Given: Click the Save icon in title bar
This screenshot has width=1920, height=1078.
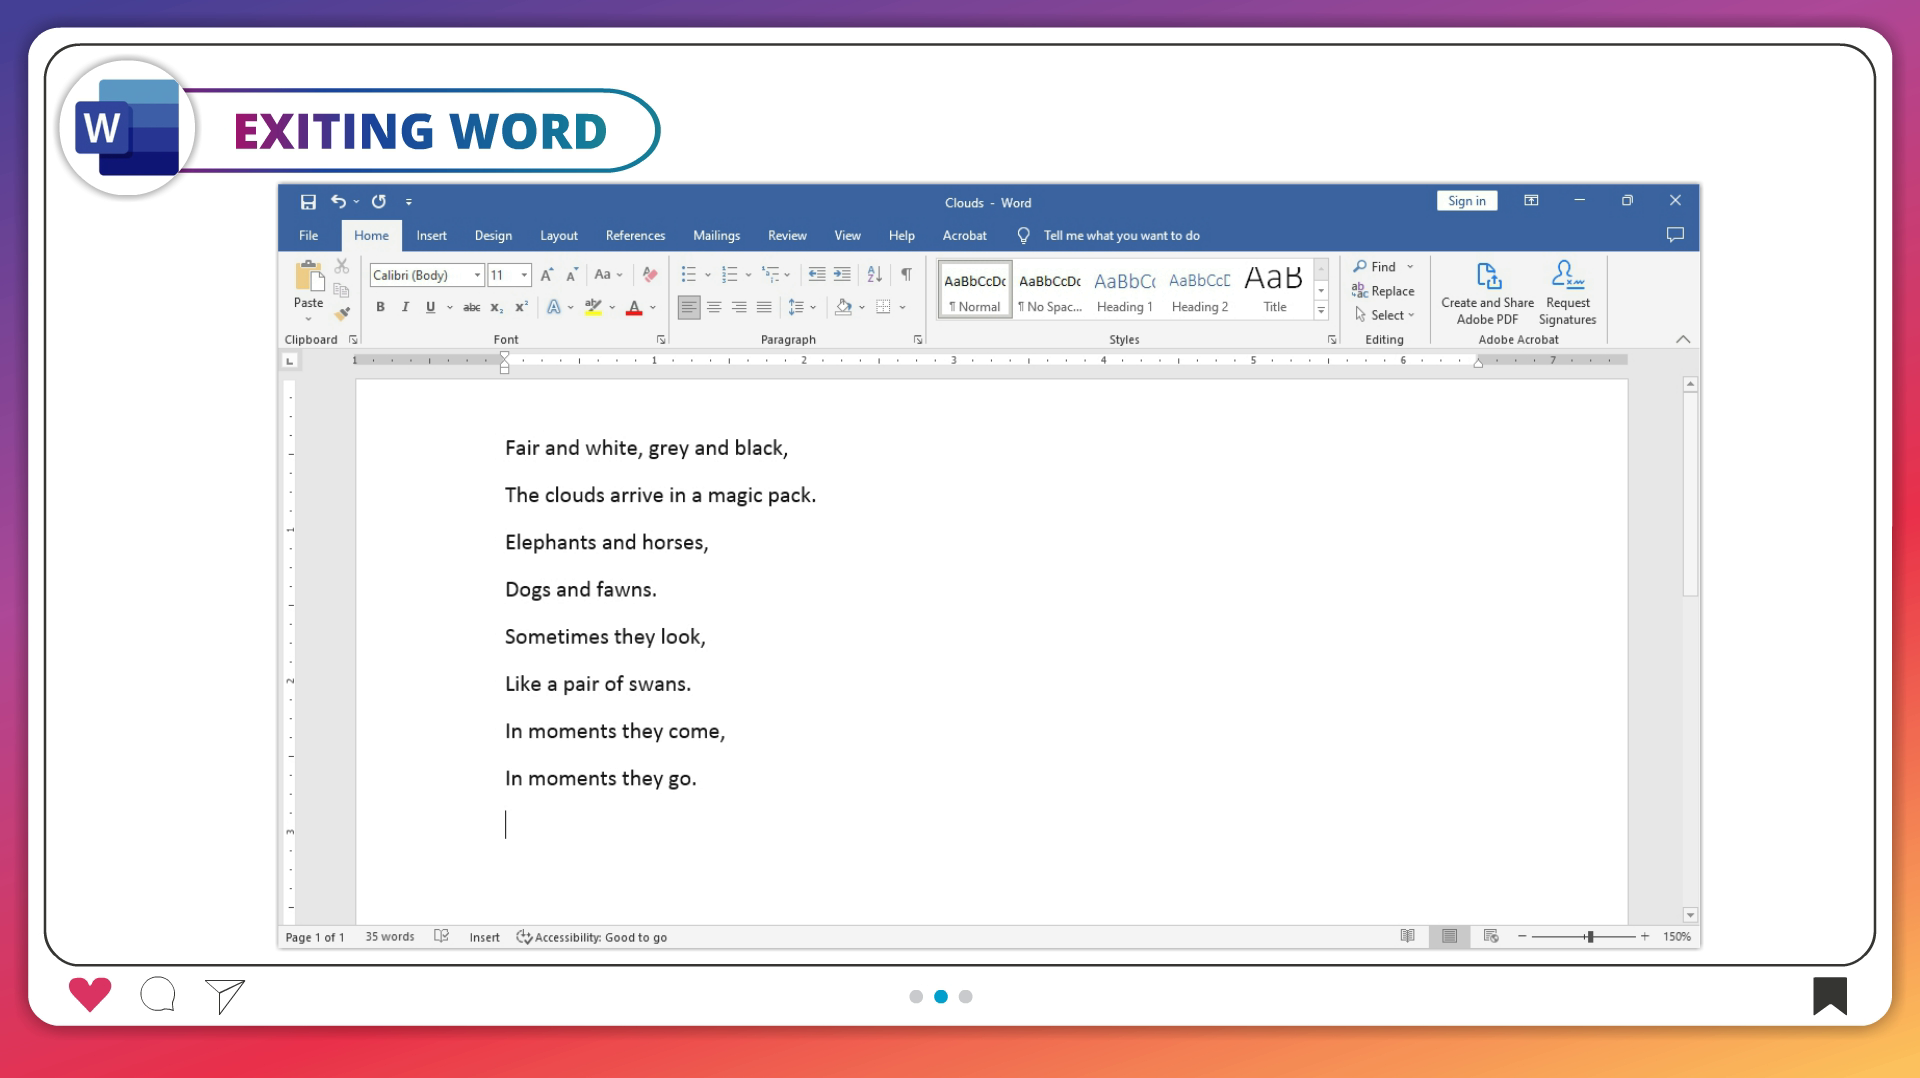Looking at the screenshot, I should tap(308, 202).
